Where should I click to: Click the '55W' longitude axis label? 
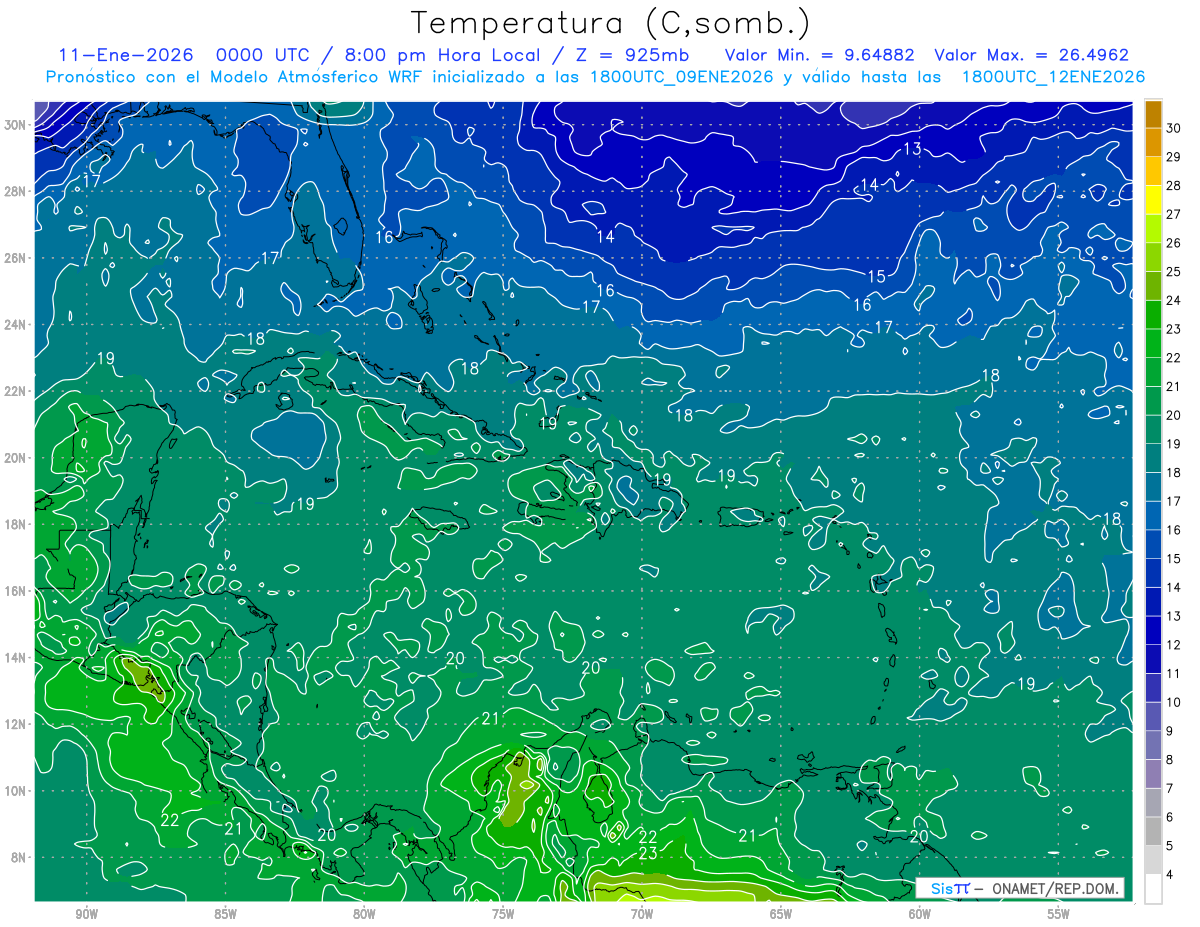pos(1059,915)
